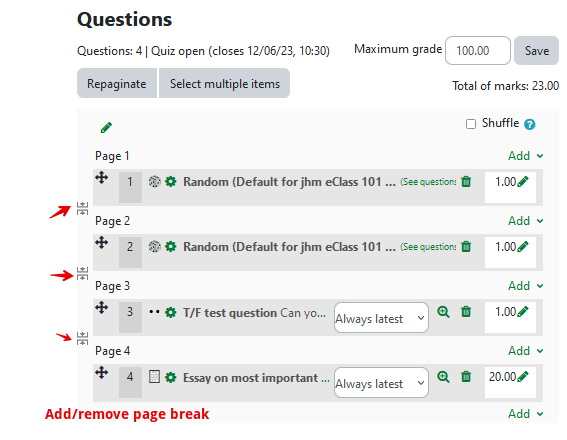Click the Repaginate button
Image resolution: width=567 pixels, height=440 pixels.
click(117, 83)
